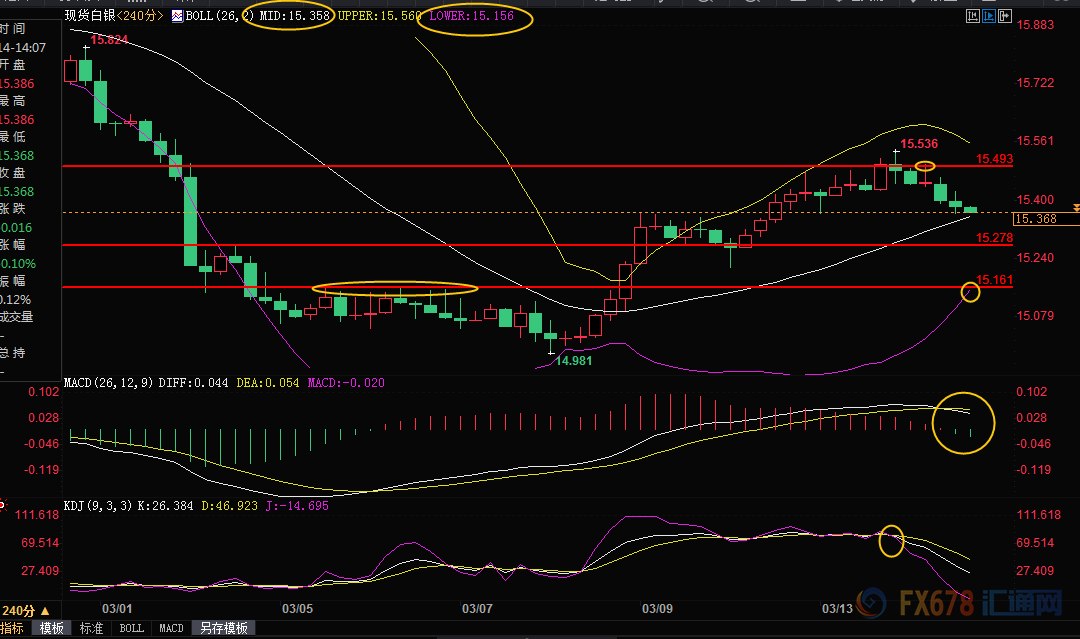The image size is (1080, 639).
Task: Click the first chart axis-fit icon at top right
Action: 972,16
